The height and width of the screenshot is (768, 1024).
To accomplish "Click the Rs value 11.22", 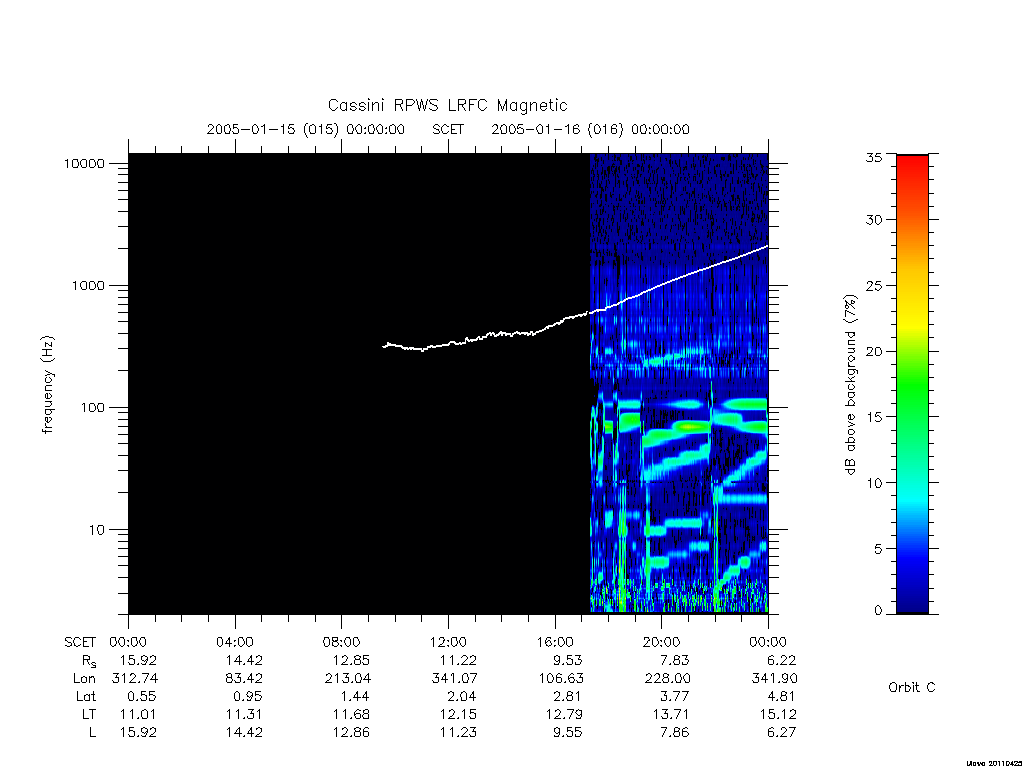I will click(x=458, y=660).
